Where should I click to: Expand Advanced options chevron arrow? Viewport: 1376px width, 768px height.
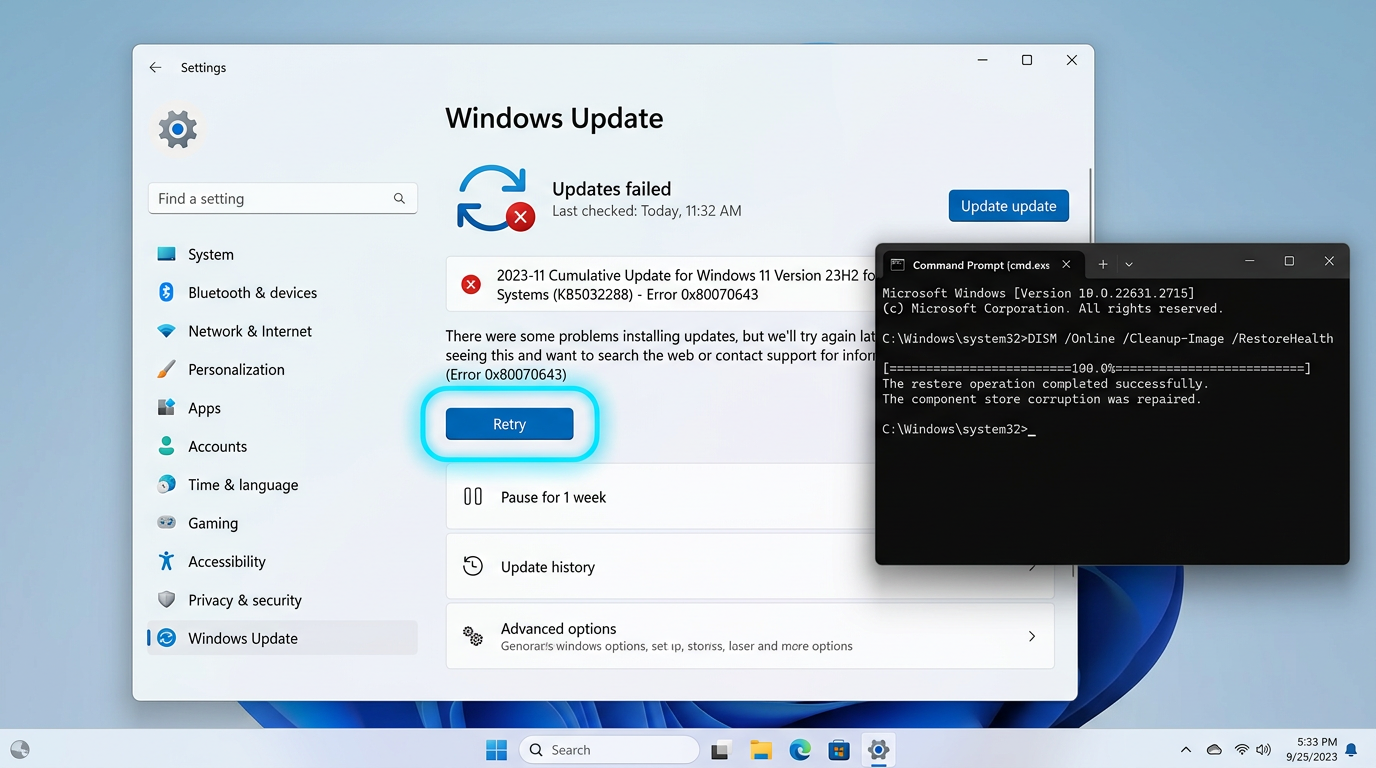click(x=1032, y=636)
